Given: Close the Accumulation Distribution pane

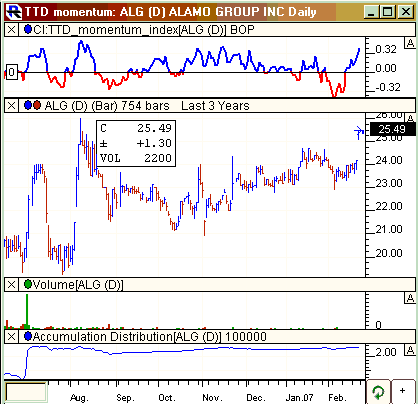Looking at the screenshot, I should click(x=11, y=337).
